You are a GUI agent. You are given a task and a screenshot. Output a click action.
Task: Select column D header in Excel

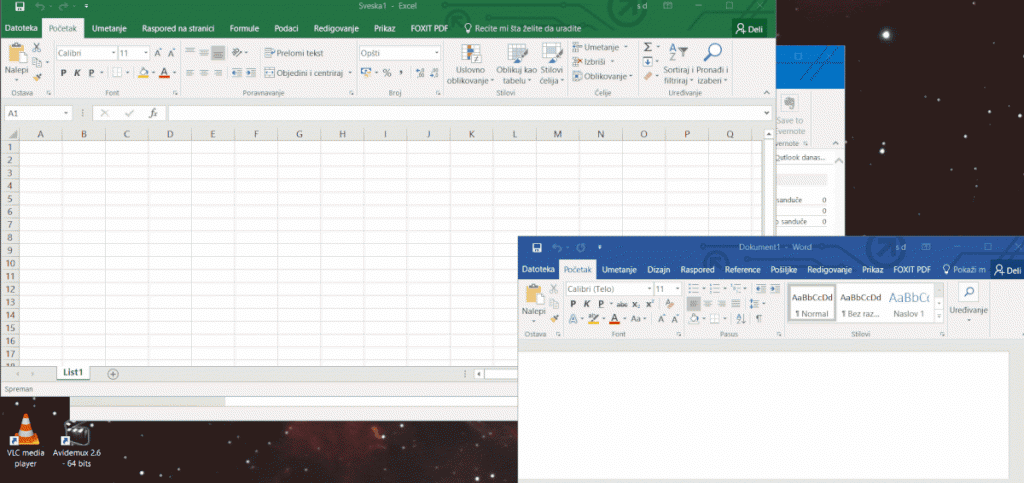pyautogui.click(x=170, y=134)
